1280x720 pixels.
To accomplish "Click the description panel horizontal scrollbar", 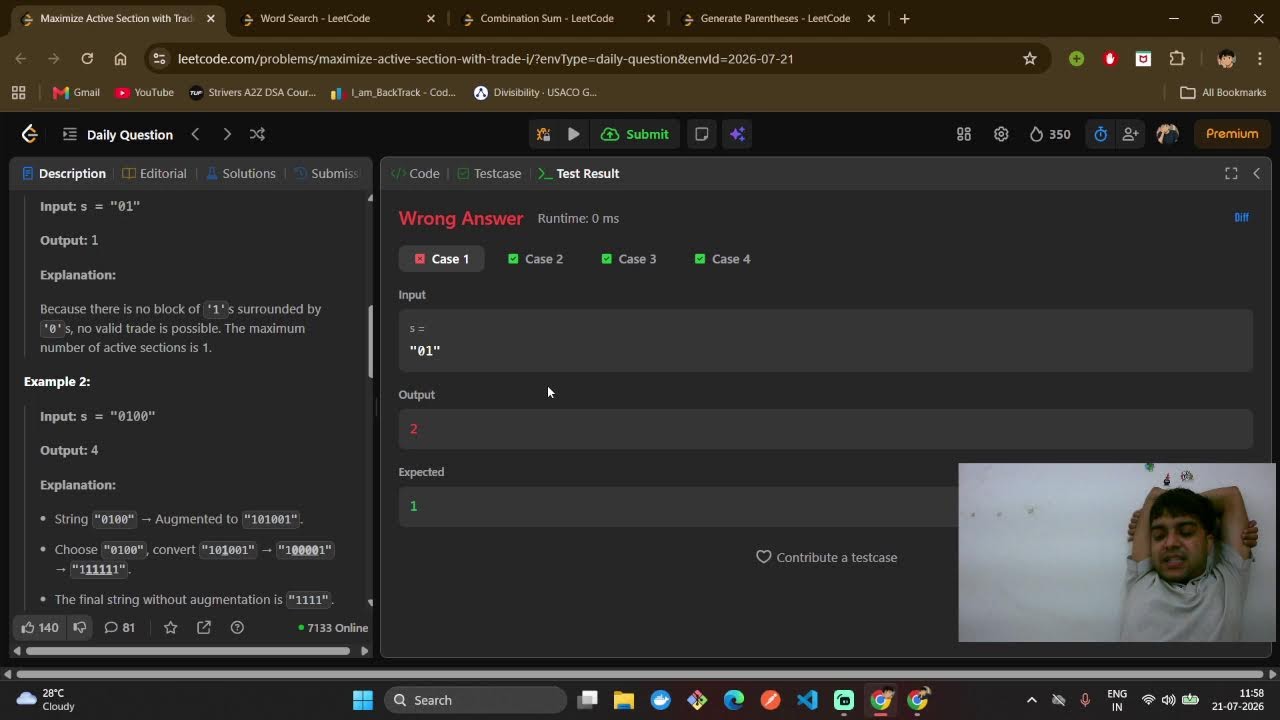I will [188, 651].
